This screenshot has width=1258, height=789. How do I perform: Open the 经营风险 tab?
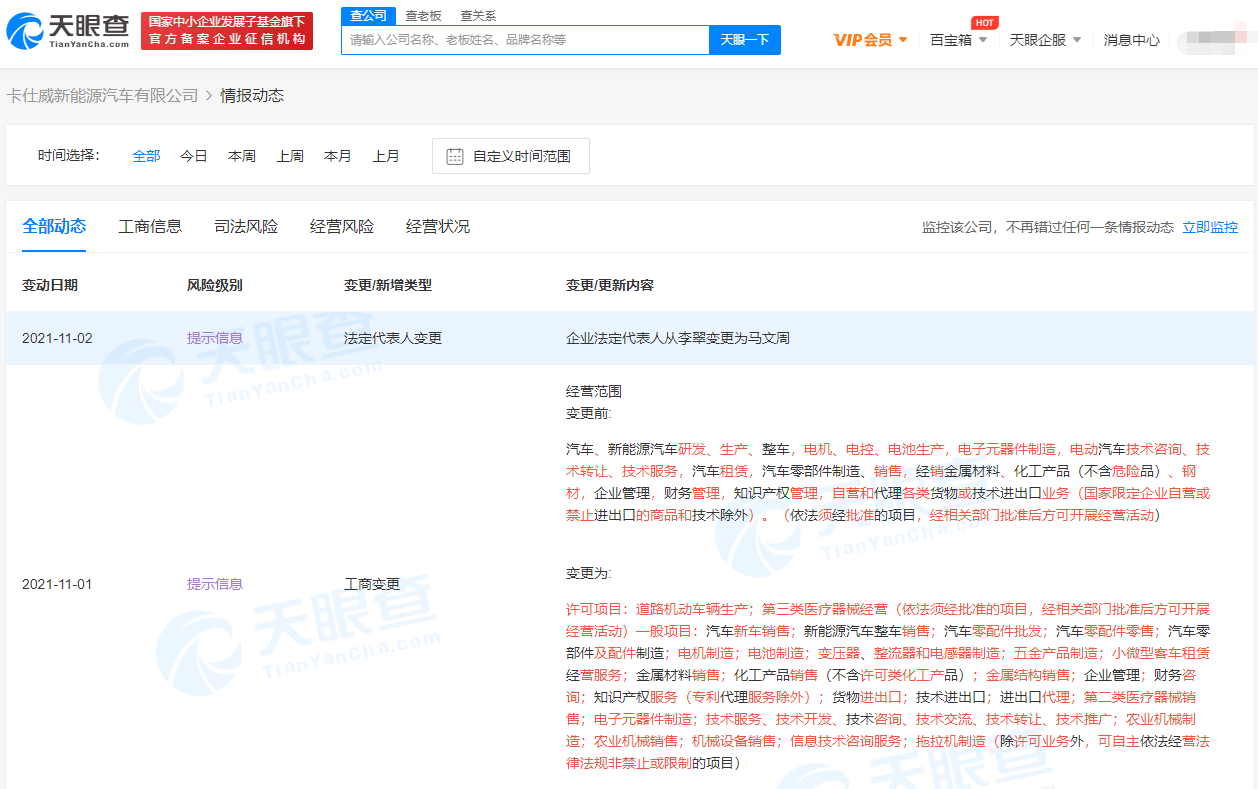(x=342, y=226)
